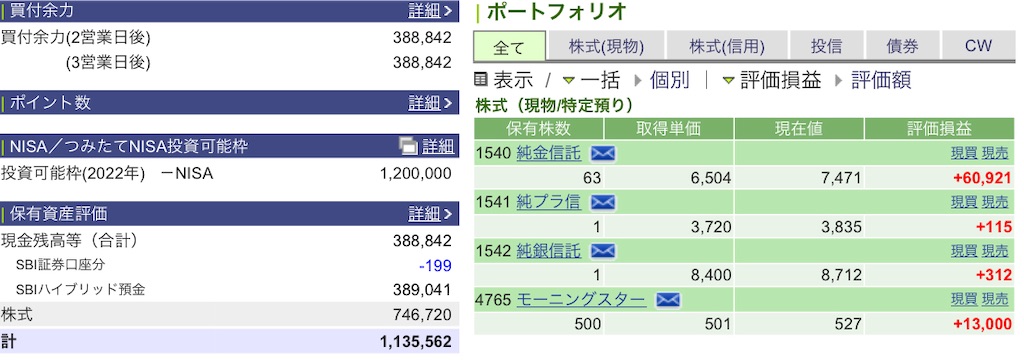Click the 表示 table grid icon
Viewport: 1024px width, 360px height.
coord(481,80)
